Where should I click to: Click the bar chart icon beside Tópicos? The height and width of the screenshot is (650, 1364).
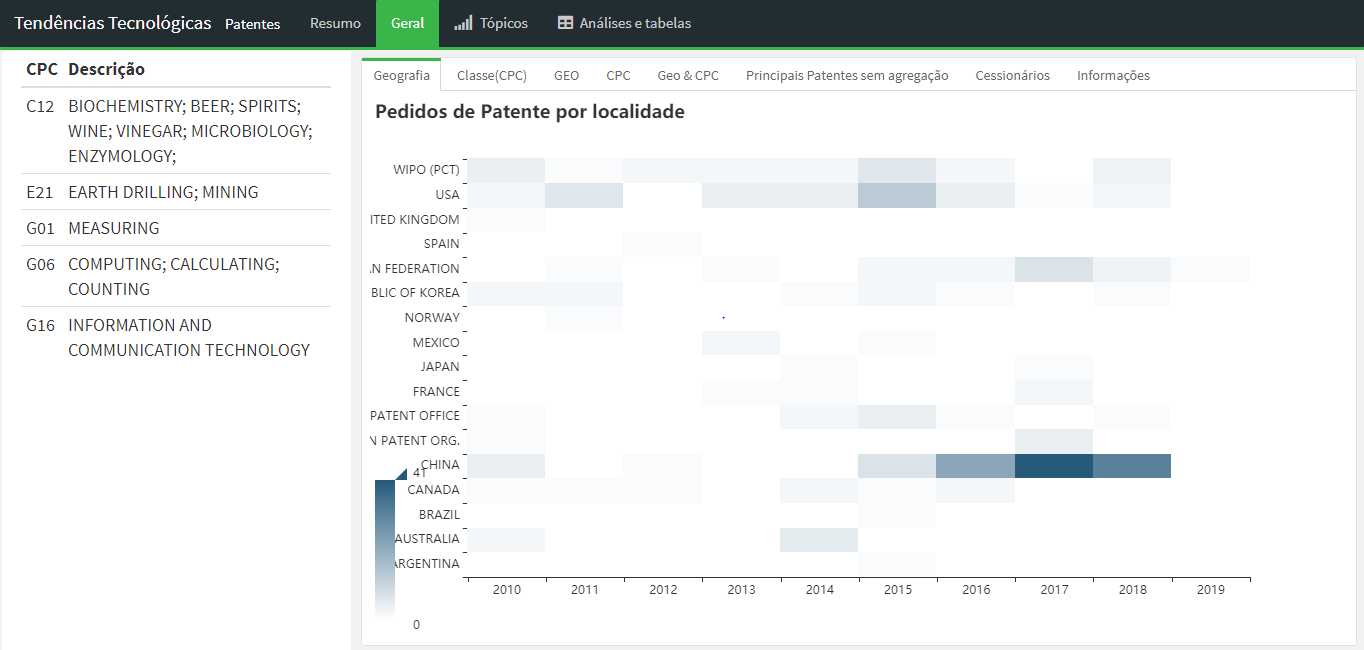pos(463,23)
